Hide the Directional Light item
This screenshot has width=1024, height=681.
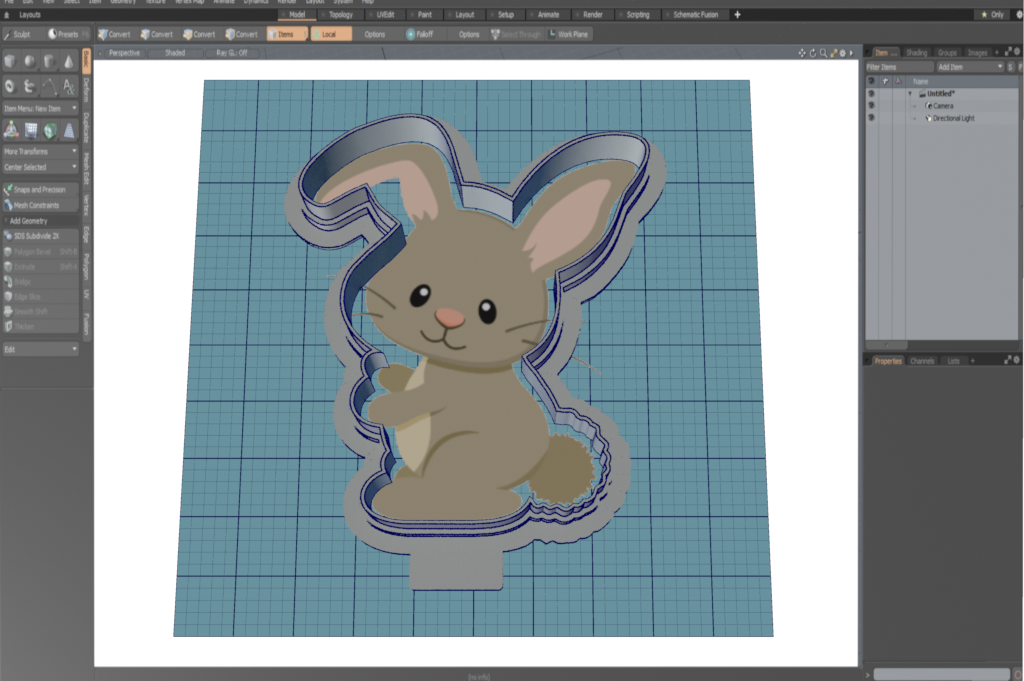[x=871, y=118]
